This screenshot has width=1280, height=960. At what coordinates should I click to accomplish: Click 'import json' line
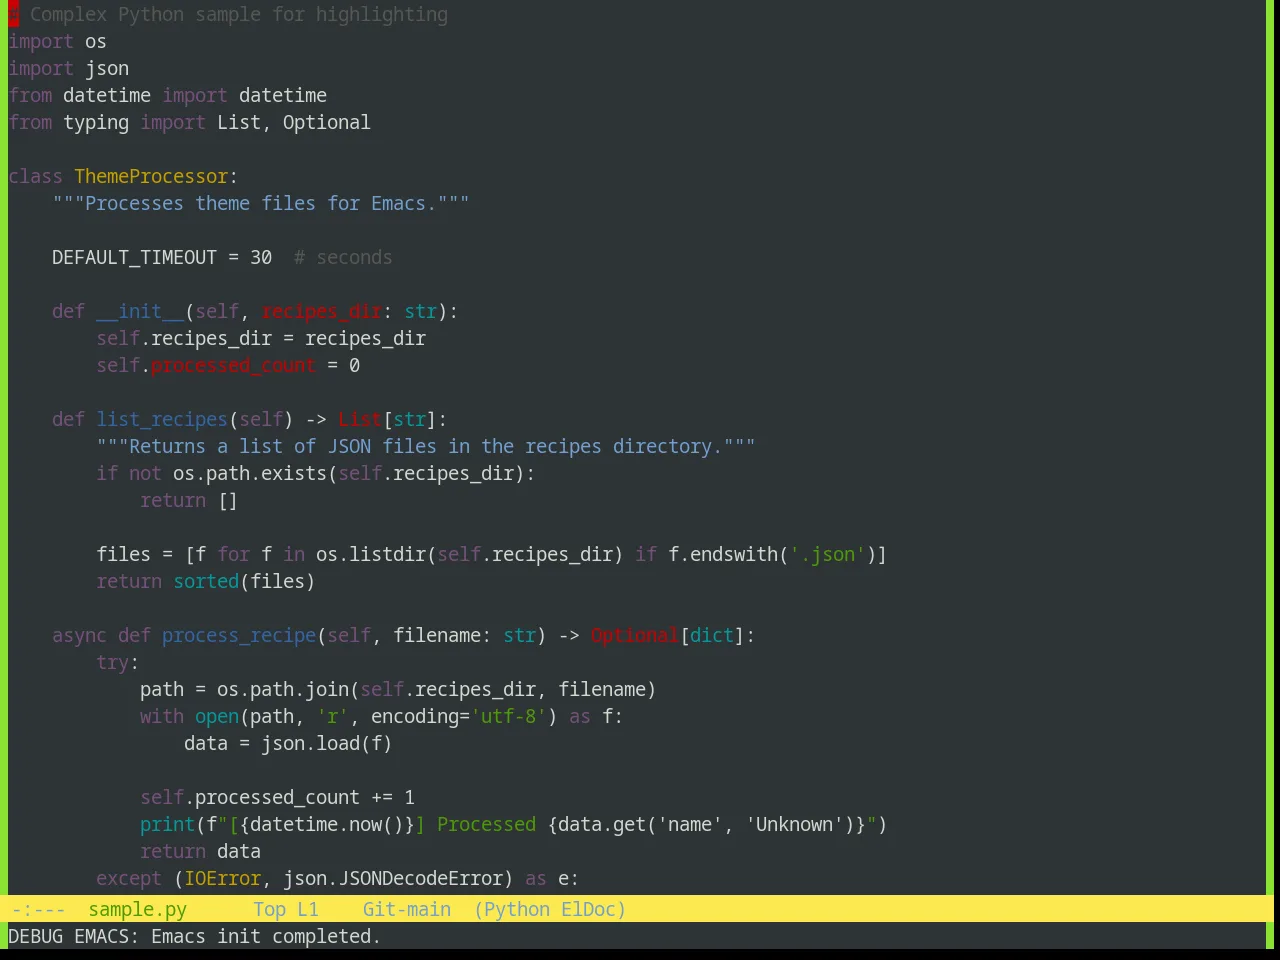(x=68, y=68)
